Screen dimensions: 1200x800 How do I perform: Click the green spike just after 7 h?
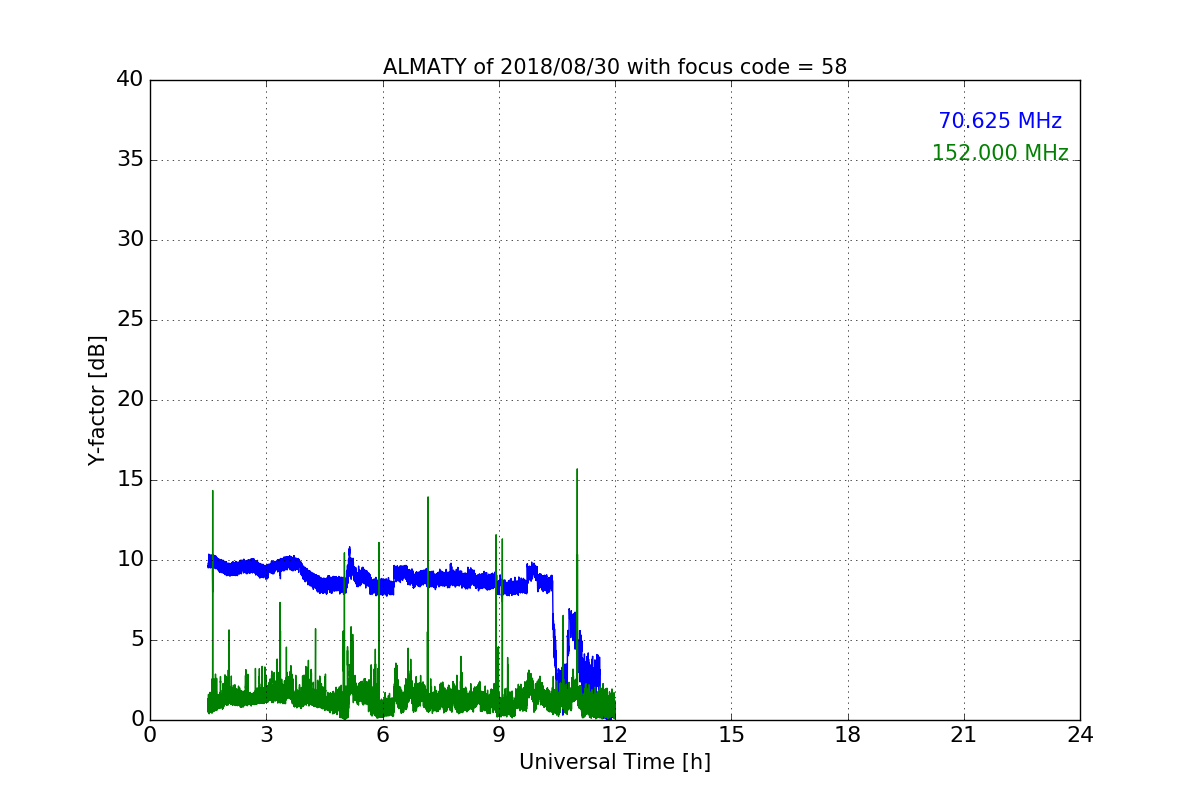(x=428, y=595)
